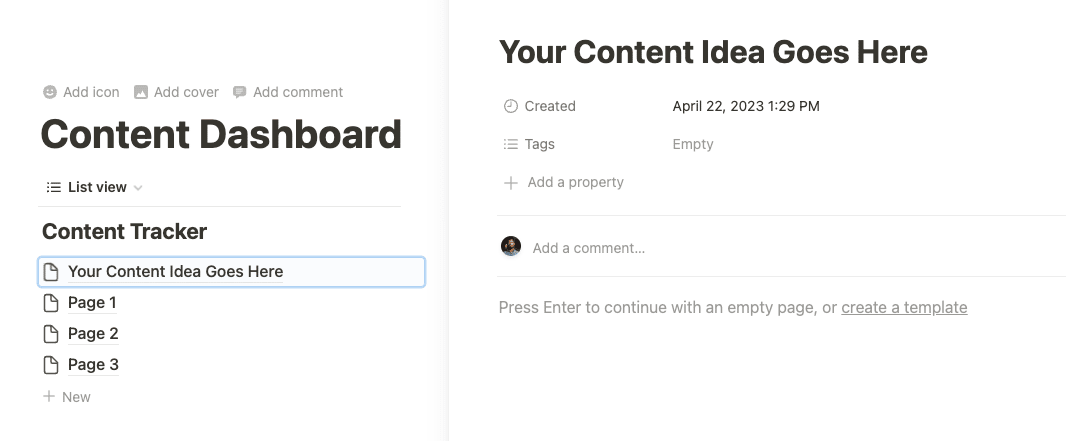Viewport: 1066px width, 441px height.
Task: Select the List view tab label
Action: point(97,187)
